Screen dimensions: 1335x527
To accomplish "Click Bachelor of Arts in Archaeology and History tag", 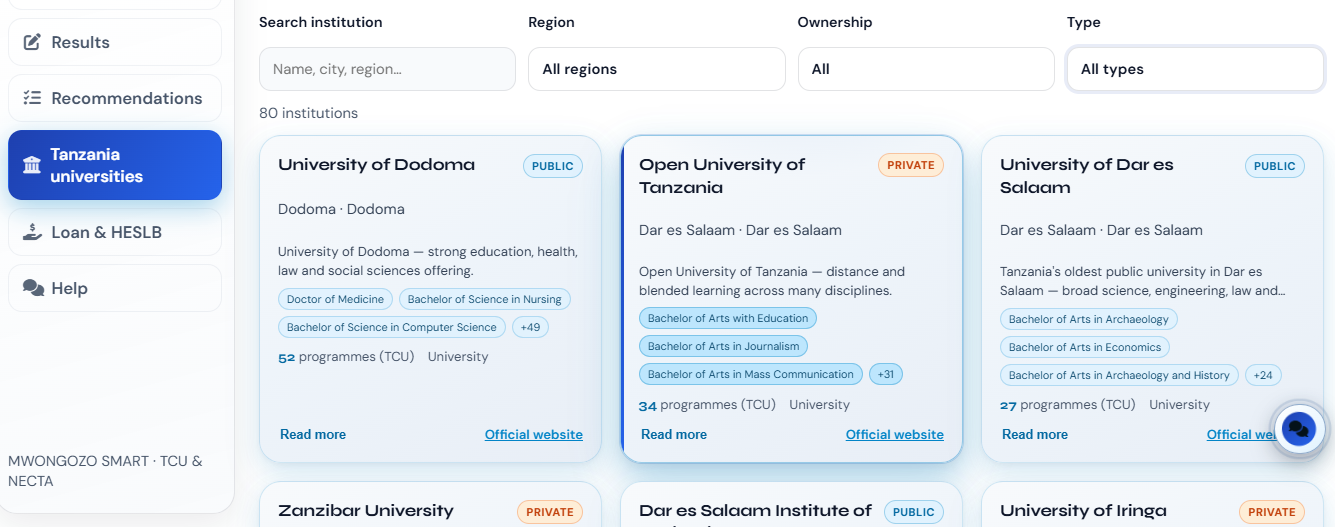I will click(1119, 375).
